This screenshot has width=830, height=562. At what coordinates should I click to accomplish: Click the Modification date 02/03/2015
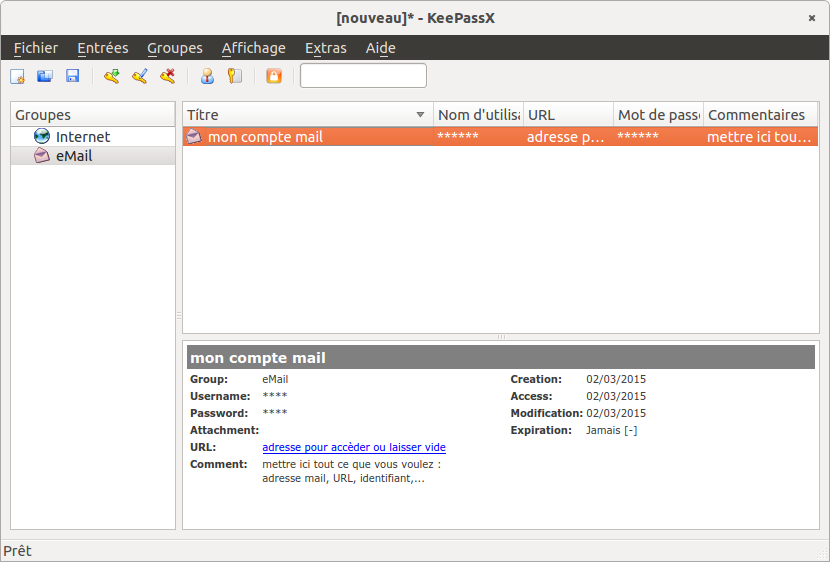click(x=616, y=413)
